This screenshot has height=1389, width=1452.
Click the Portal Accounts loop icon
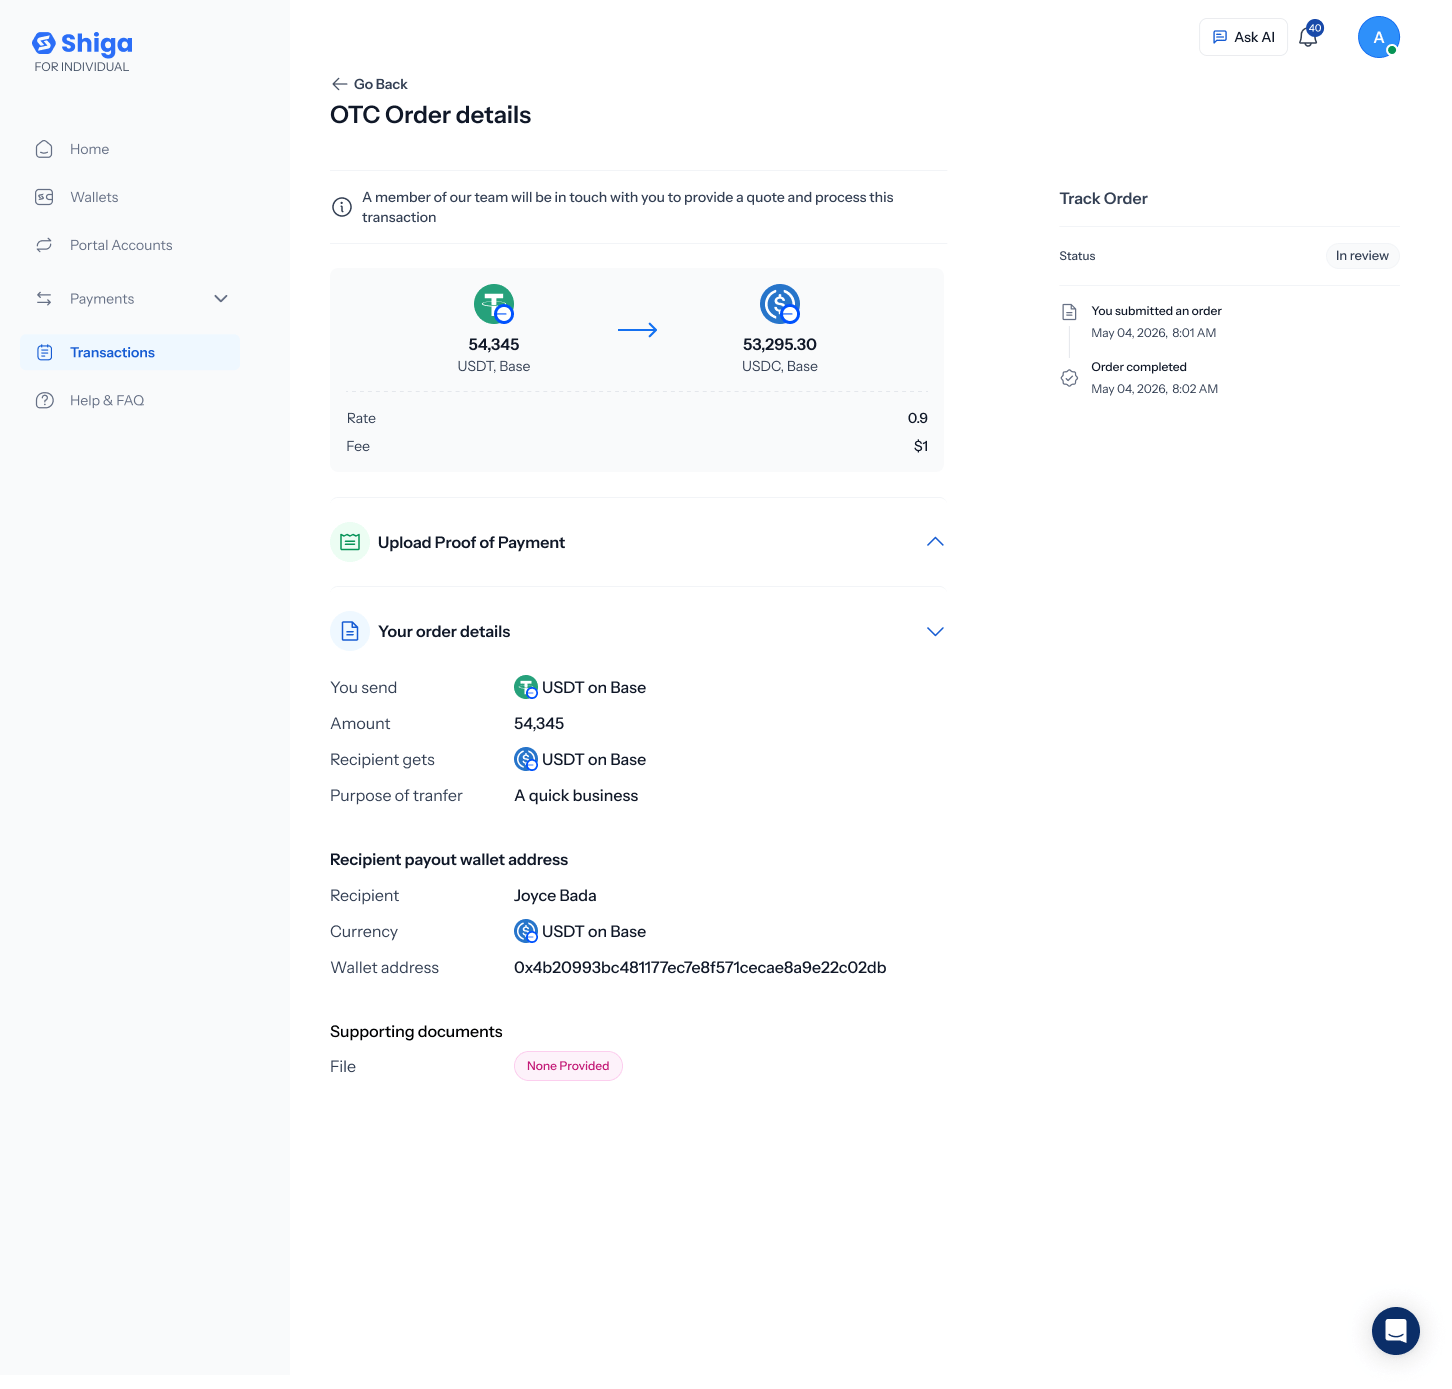44,245
